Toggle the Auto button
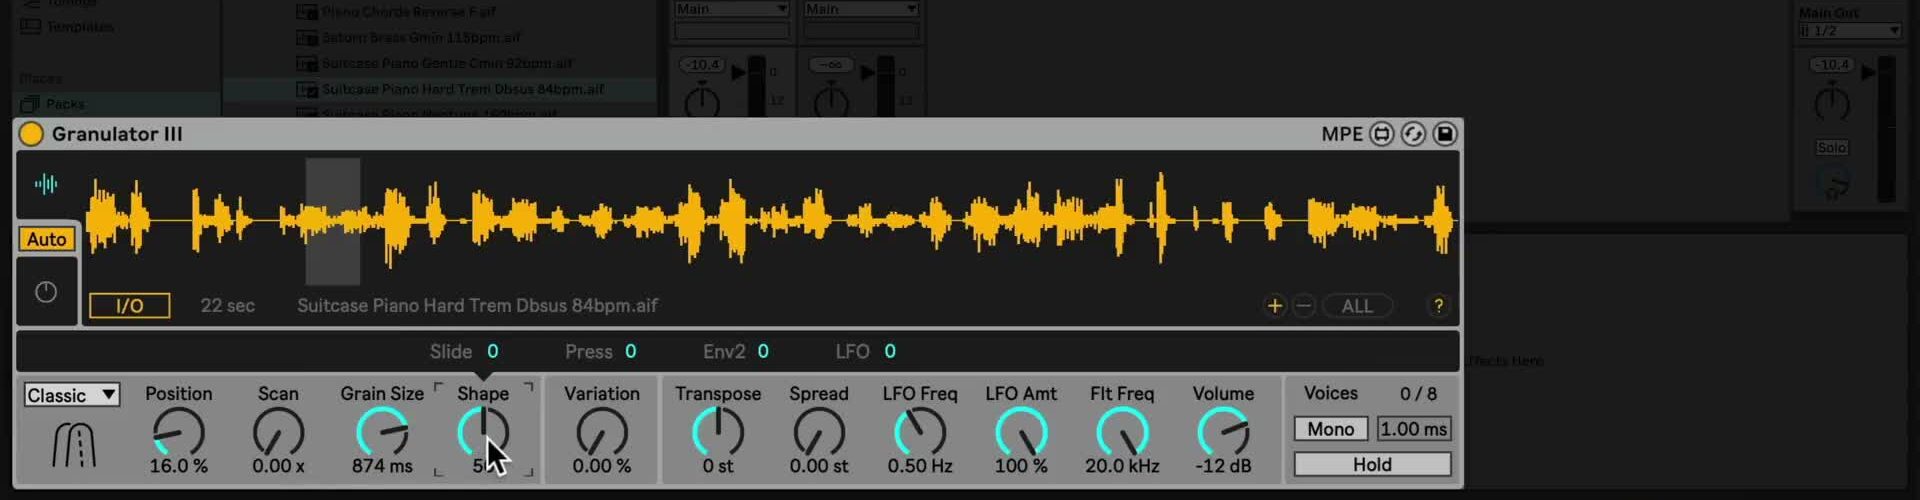The width and height of the screenshot is (1920, 500). click(47, 239)
